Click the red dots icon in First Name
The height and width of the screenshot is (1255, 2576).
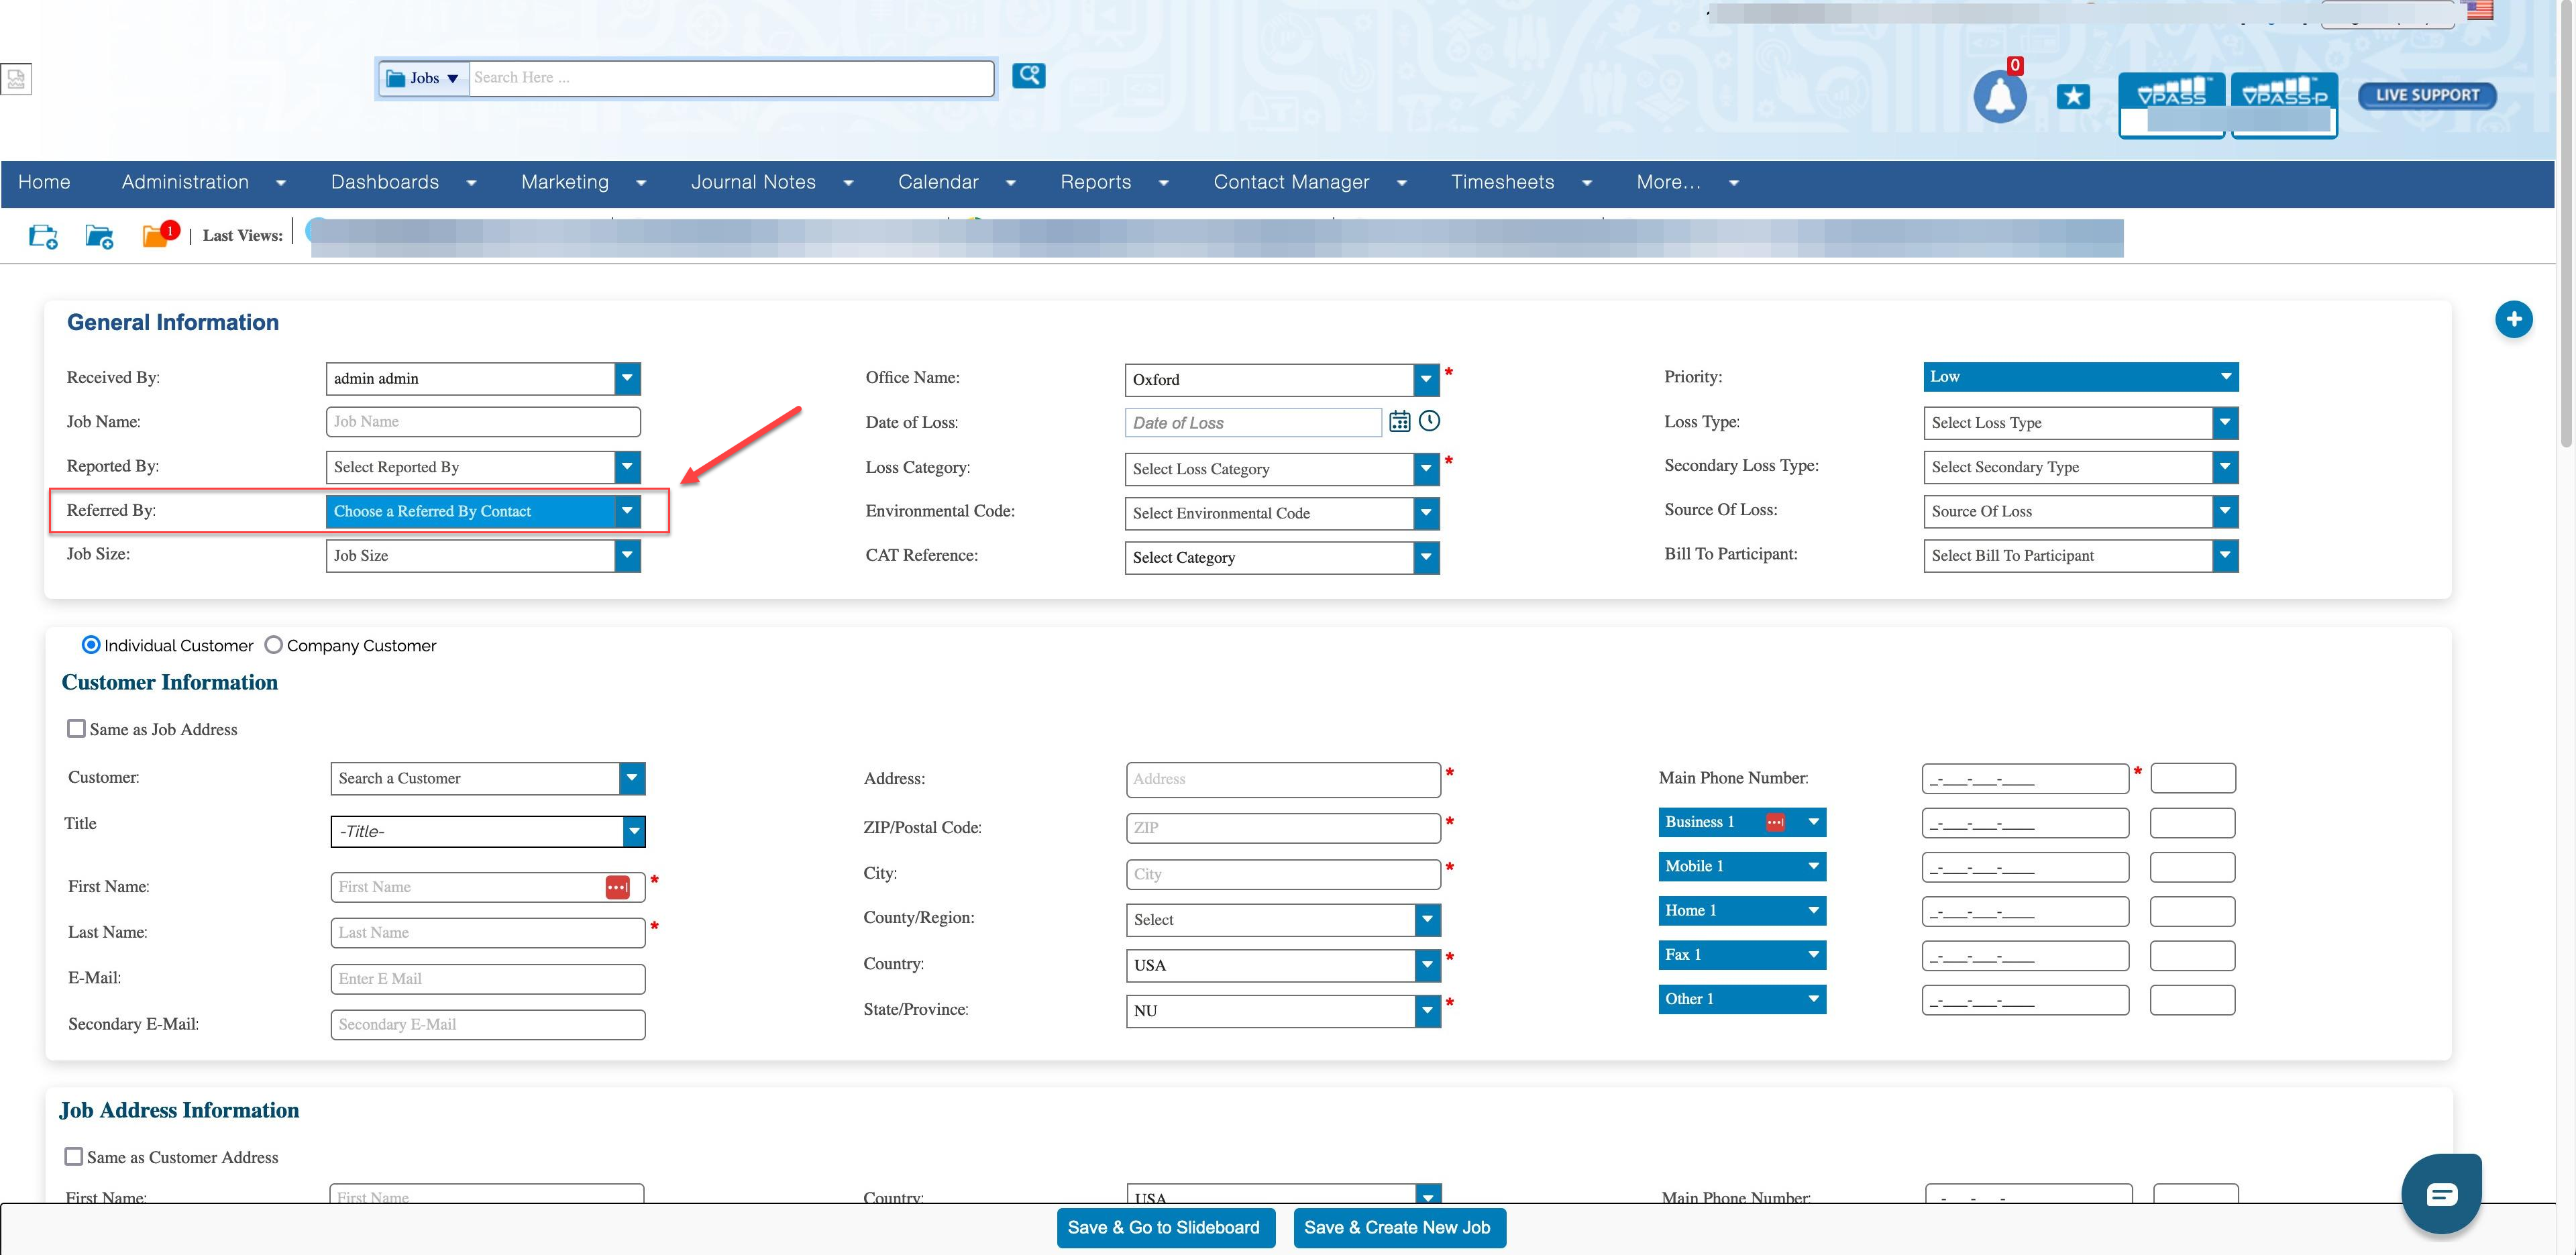[617, 887]
